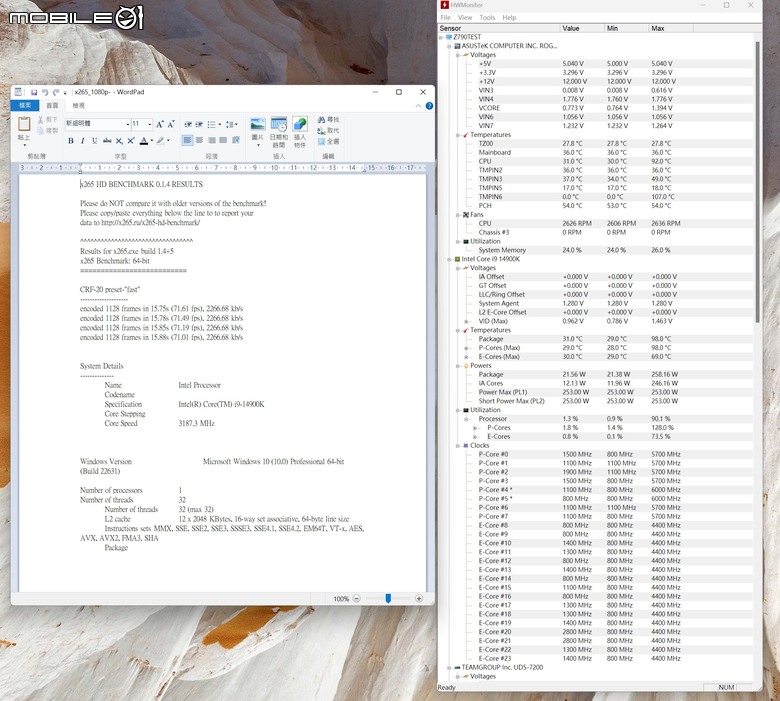The image size is (780, 701).
Task: Click the Max column header in HWMonitor
Action: point(671,28)
